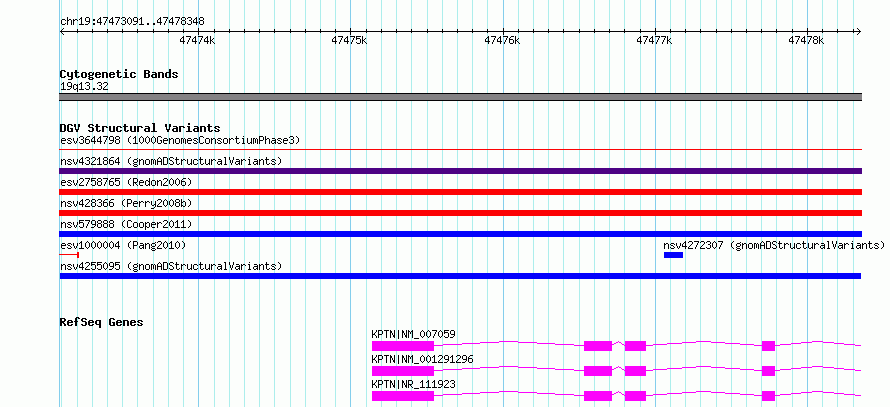
Task: Click the red nsv428366 variant bar
Action: 460,213
